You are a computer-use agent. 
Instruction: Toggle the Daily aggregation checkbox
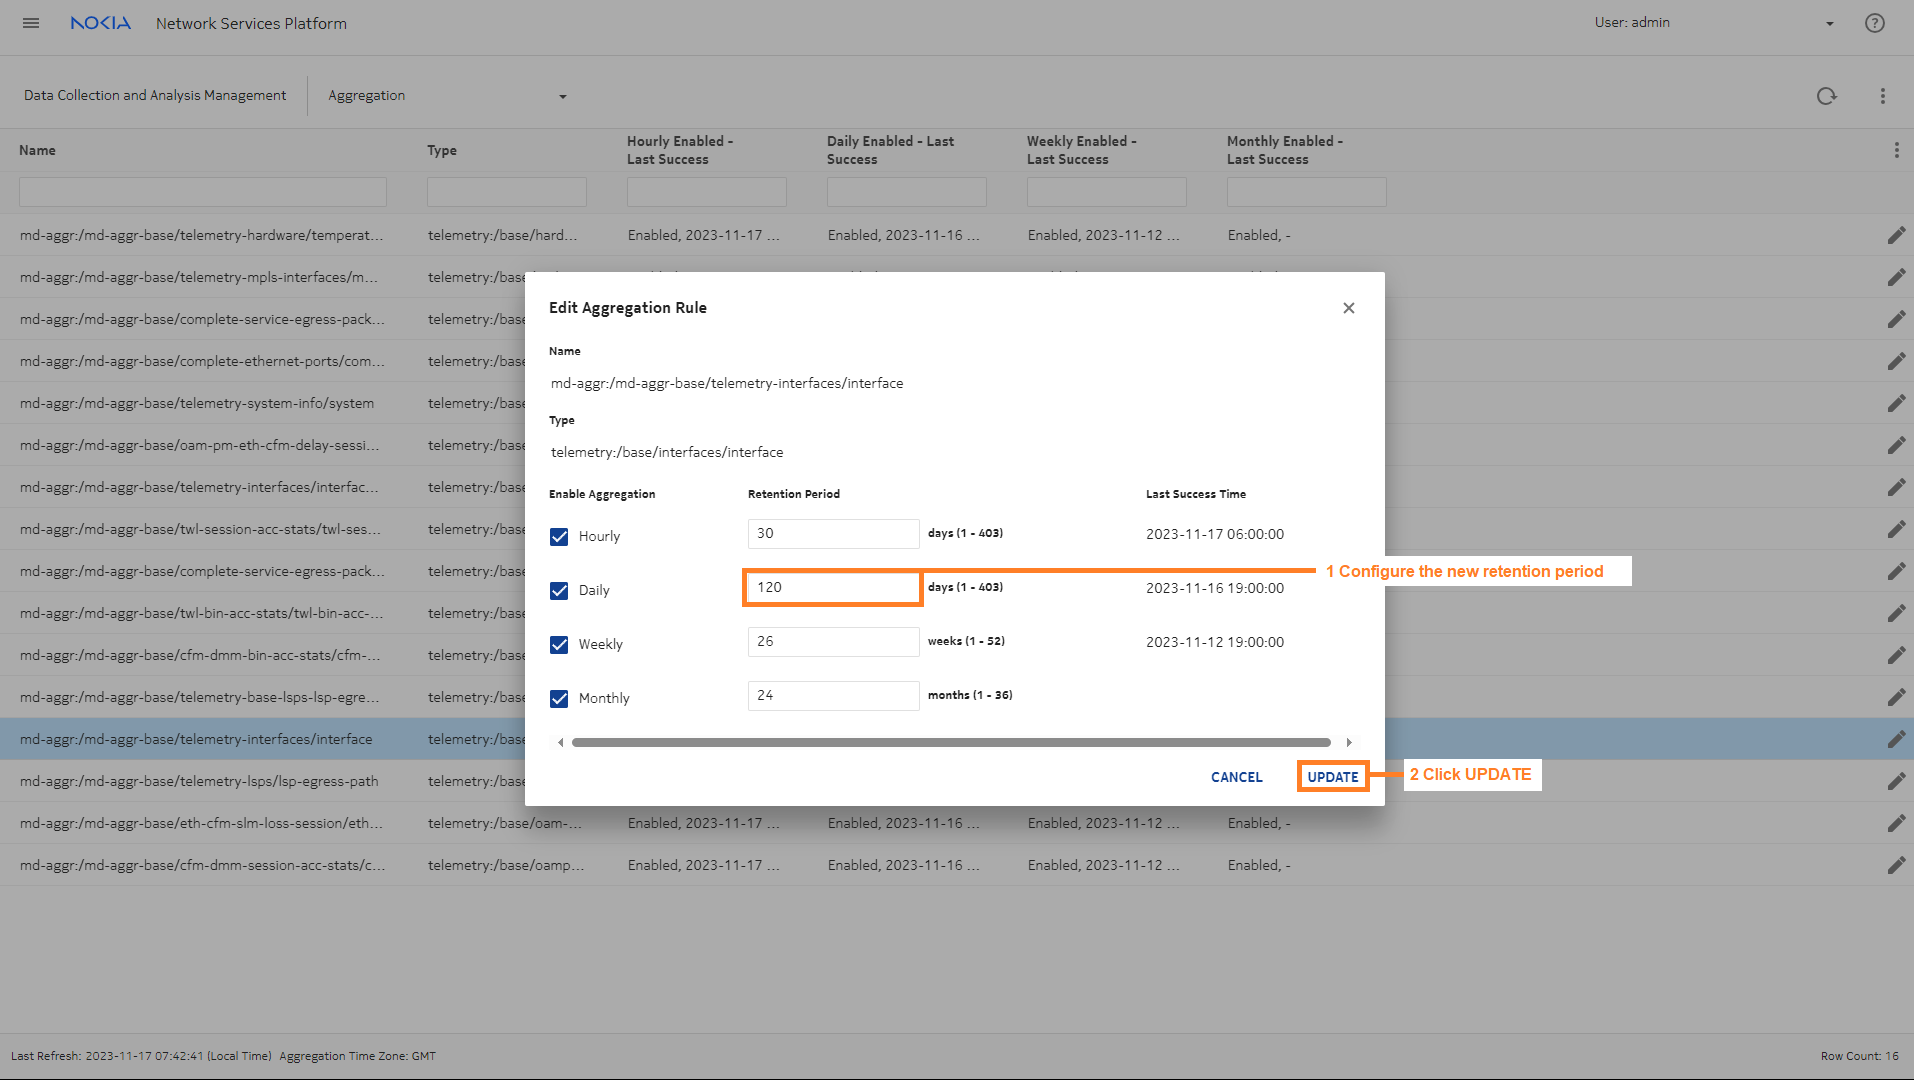[559, 591]
